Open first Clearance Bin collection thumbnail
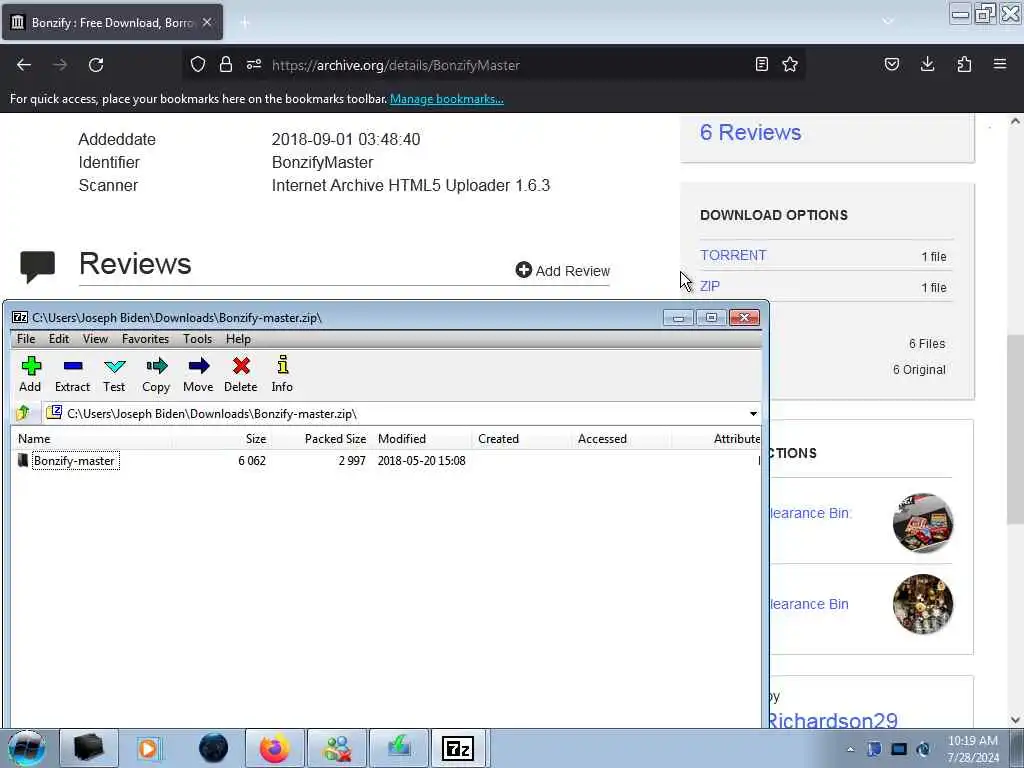The width and height of the screenshot is (1024, 768). (x=923, y=522)
